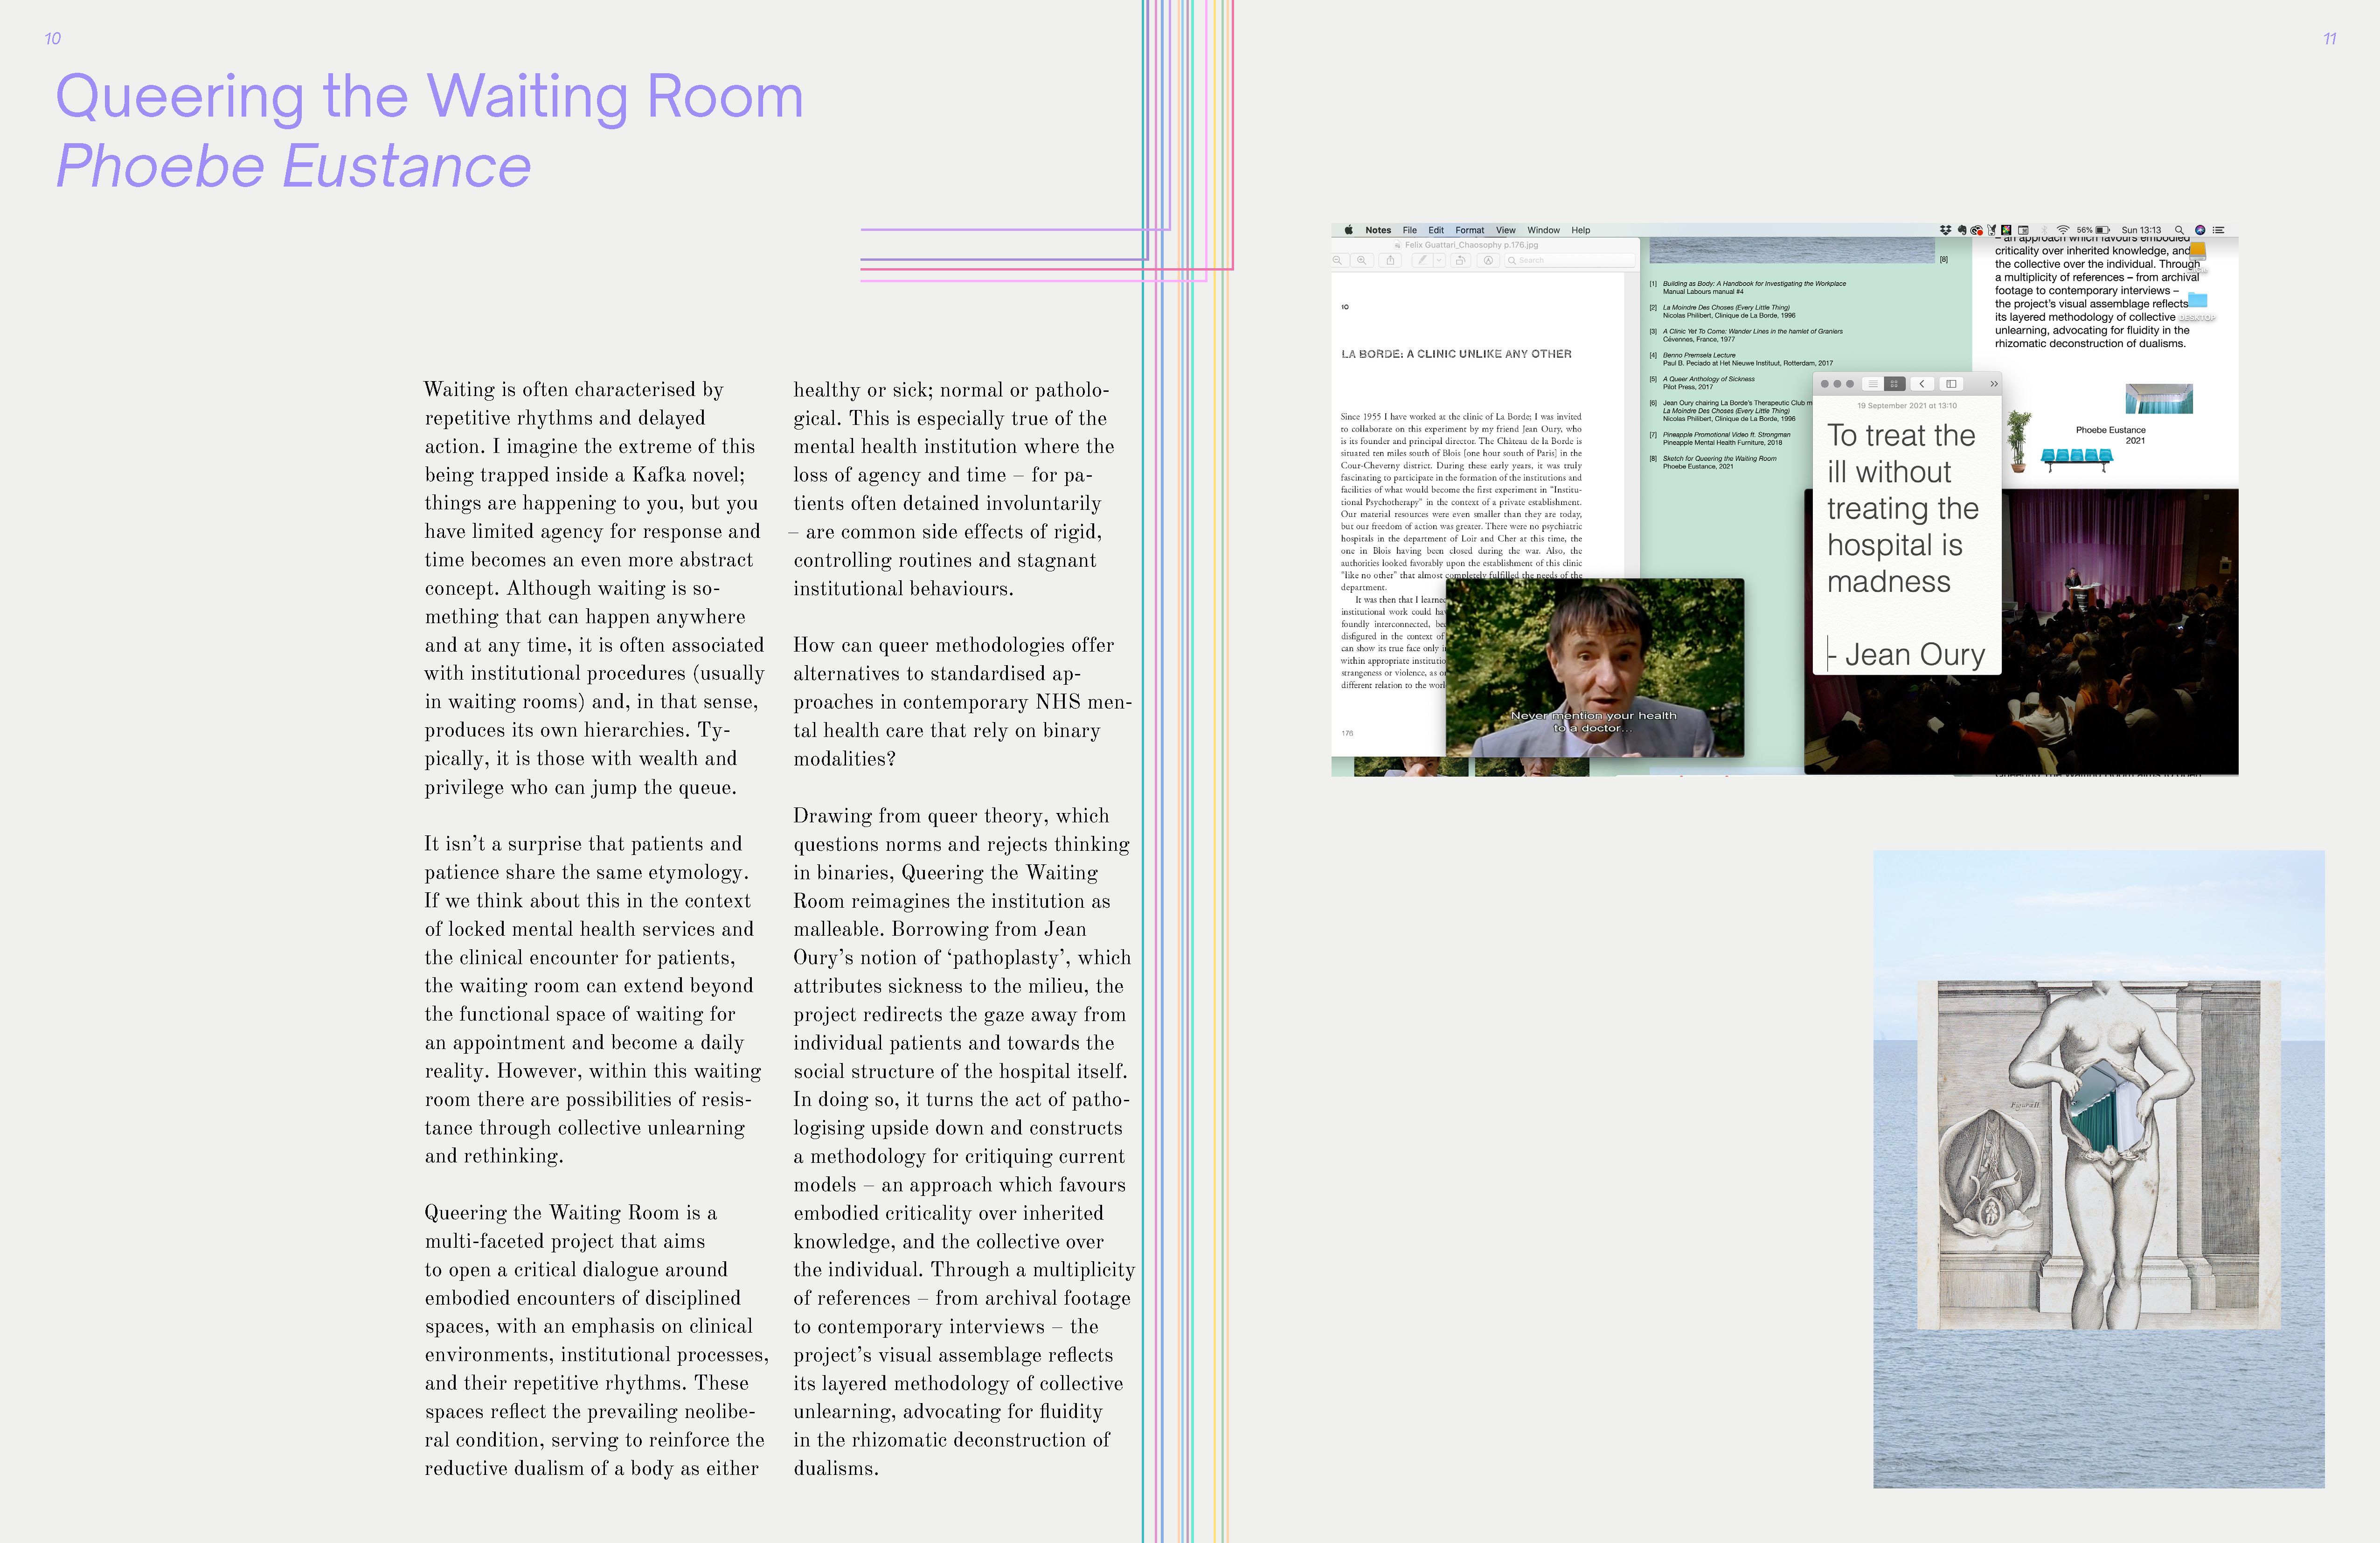Expand the highlight color dropdown arrow

[x=1439, y=260]
